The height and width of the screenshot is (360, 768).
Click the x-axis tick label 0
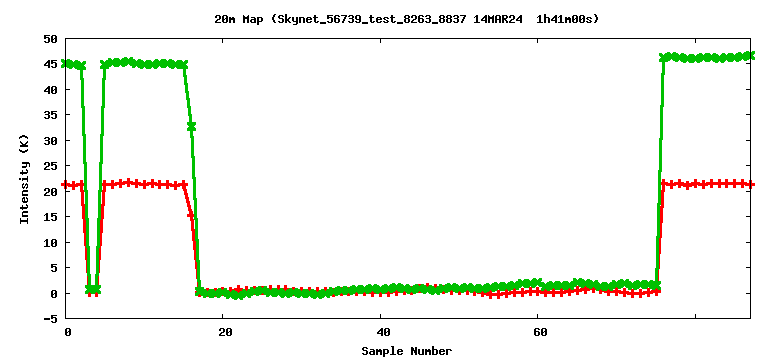(68, 332)
